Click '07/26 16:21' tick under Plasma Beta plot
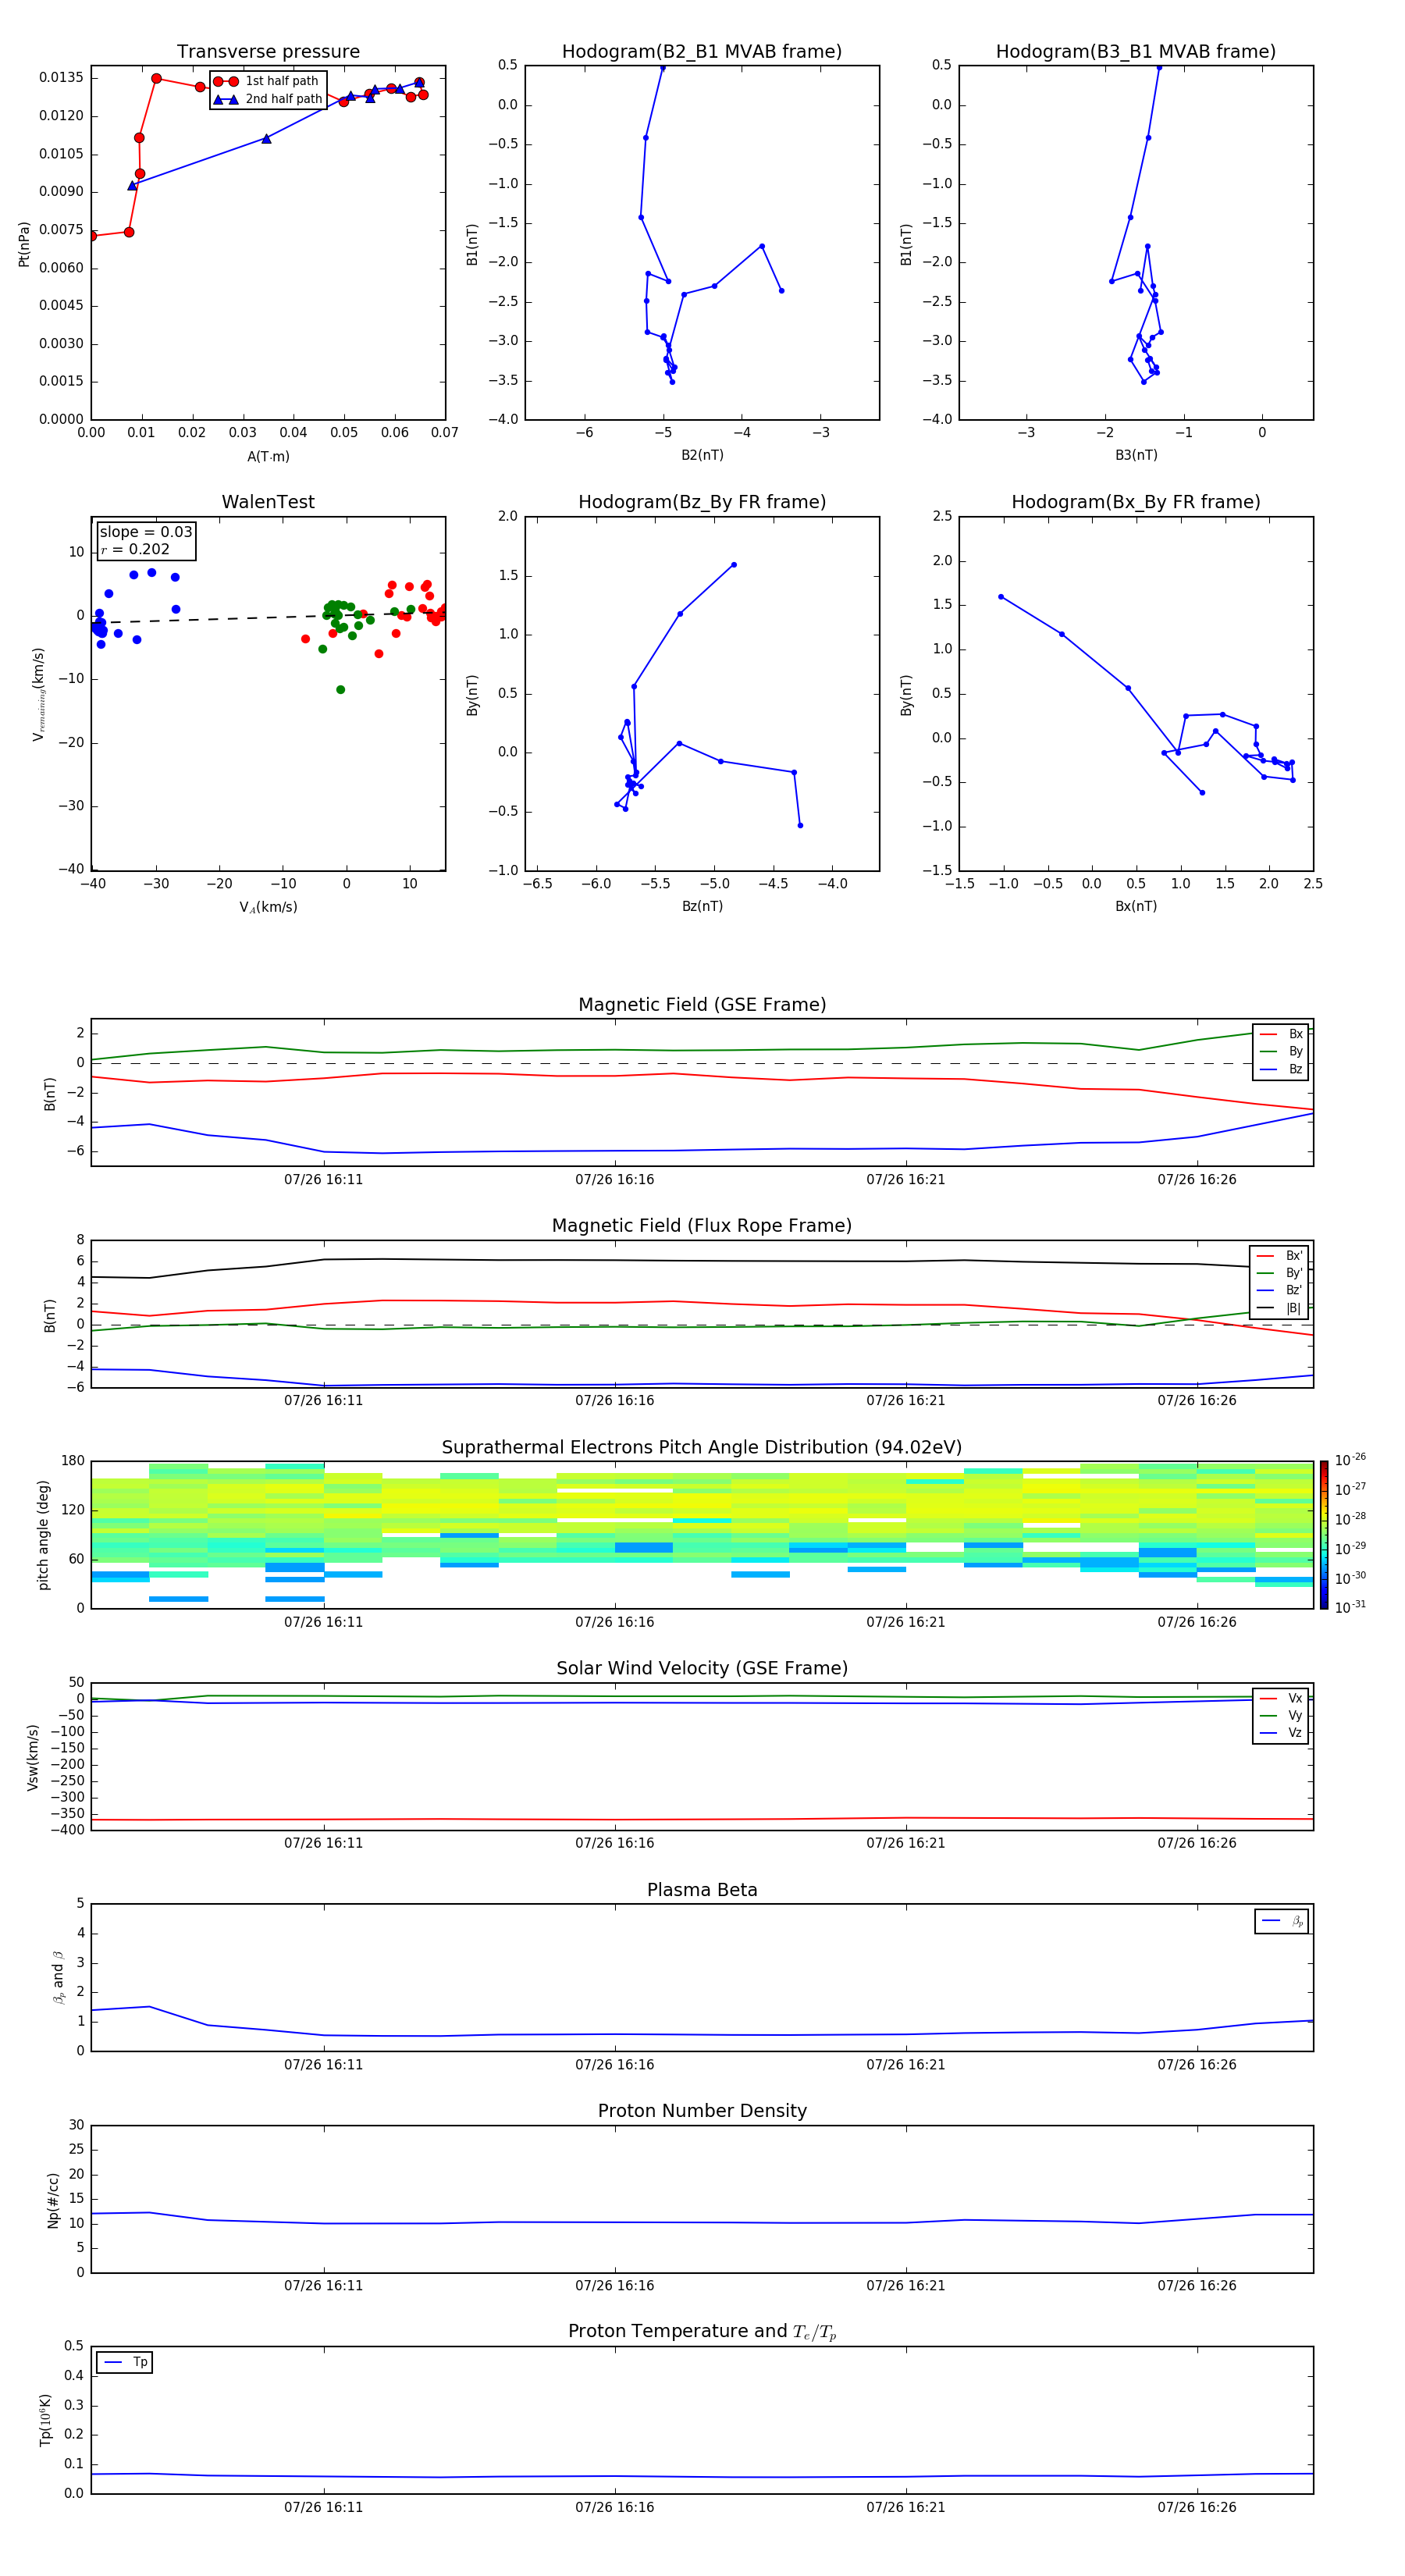Screen dimensions: 1405x2576 pos(906,2064)
